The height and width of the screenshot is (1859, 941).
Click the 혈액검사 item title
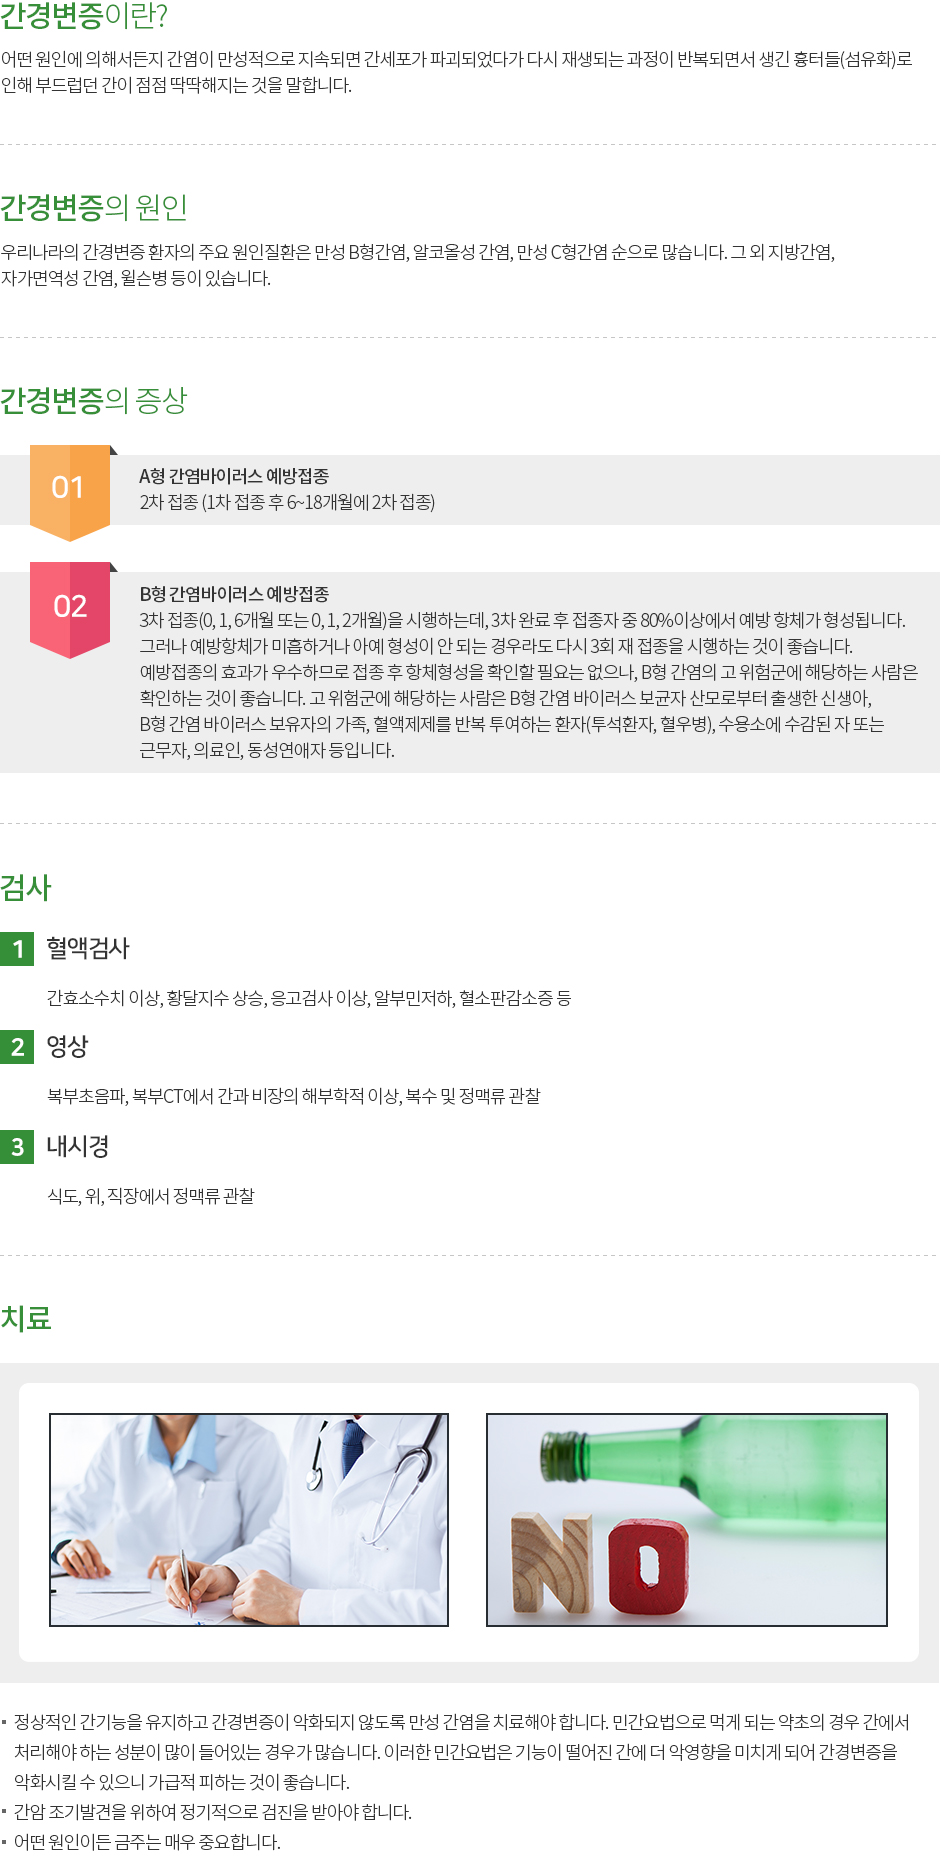tap(88, 948)
